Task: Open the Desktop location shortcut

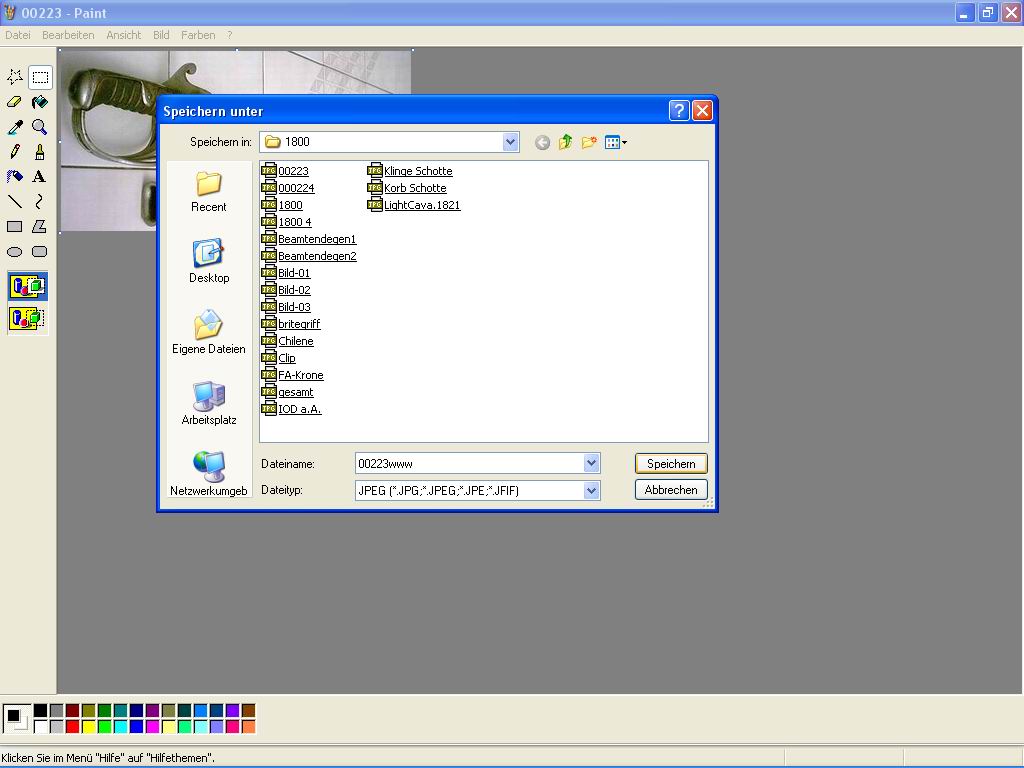Action: pyautogui.click(x=208, y=262)
